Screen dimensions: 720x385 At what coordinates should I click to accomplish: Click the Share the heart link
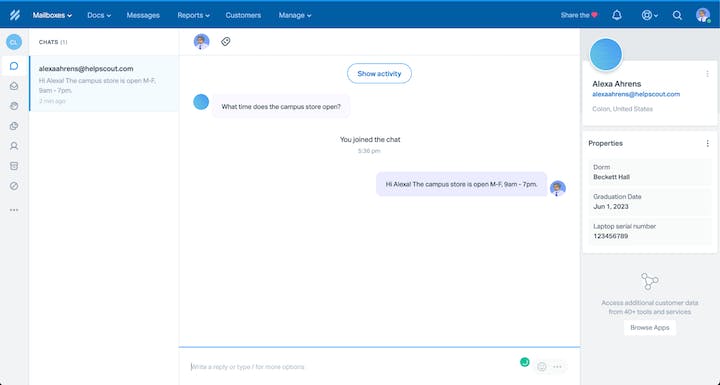[x=579, y=15]
